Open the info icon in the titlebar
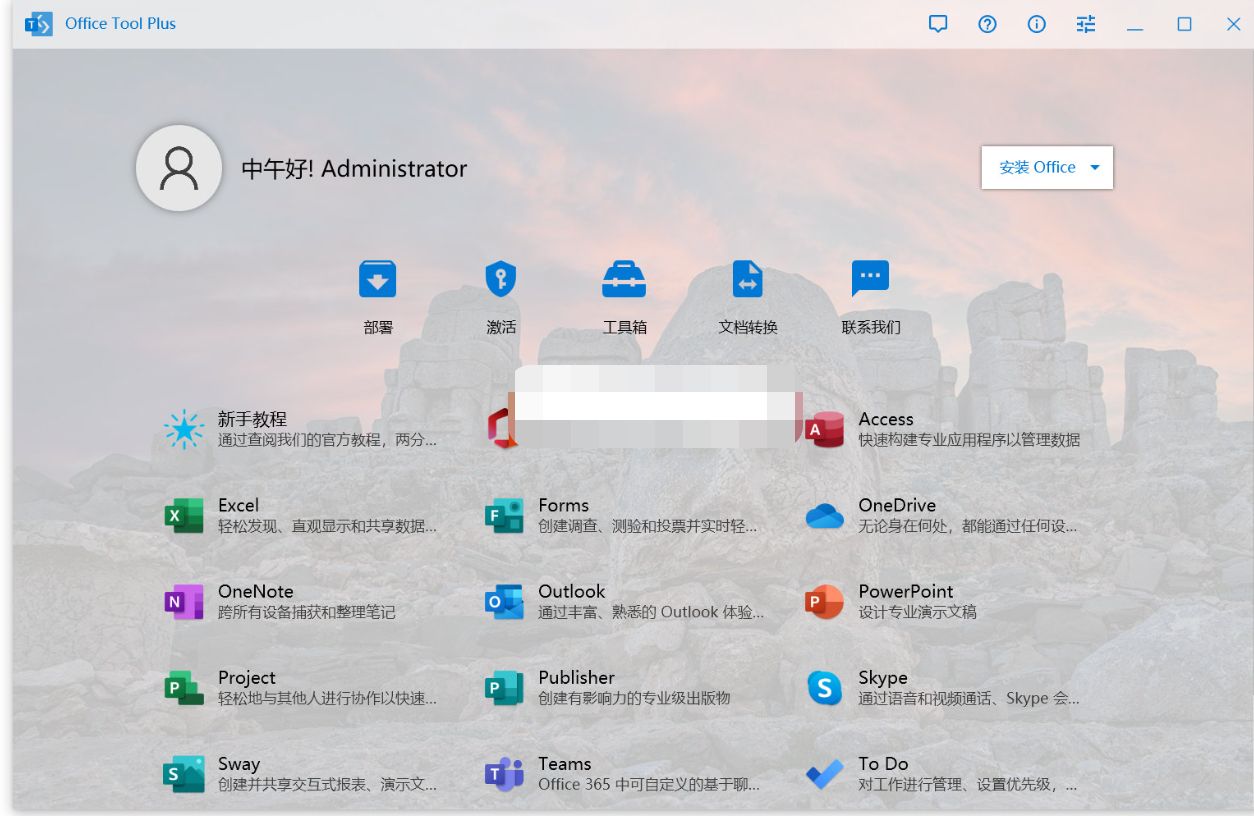1254x816 pixels. 1036,24
